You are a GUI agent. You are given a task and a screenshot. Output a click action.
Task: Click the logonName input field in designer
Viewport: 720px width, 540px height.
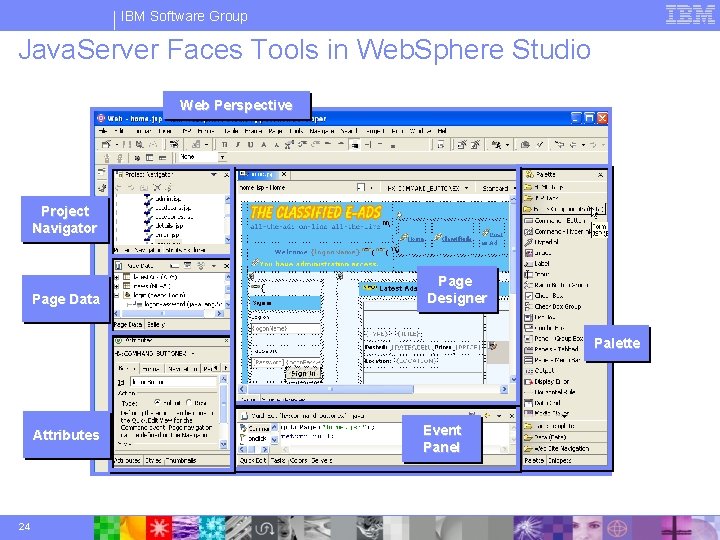coord(286,329)
